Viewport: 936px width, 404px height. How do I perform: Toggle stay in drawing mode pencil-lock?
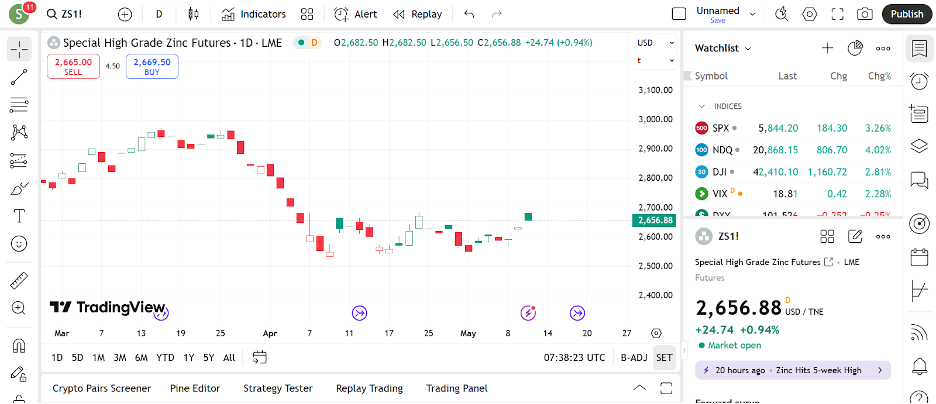pyautogui.click(x=19, y=374)
